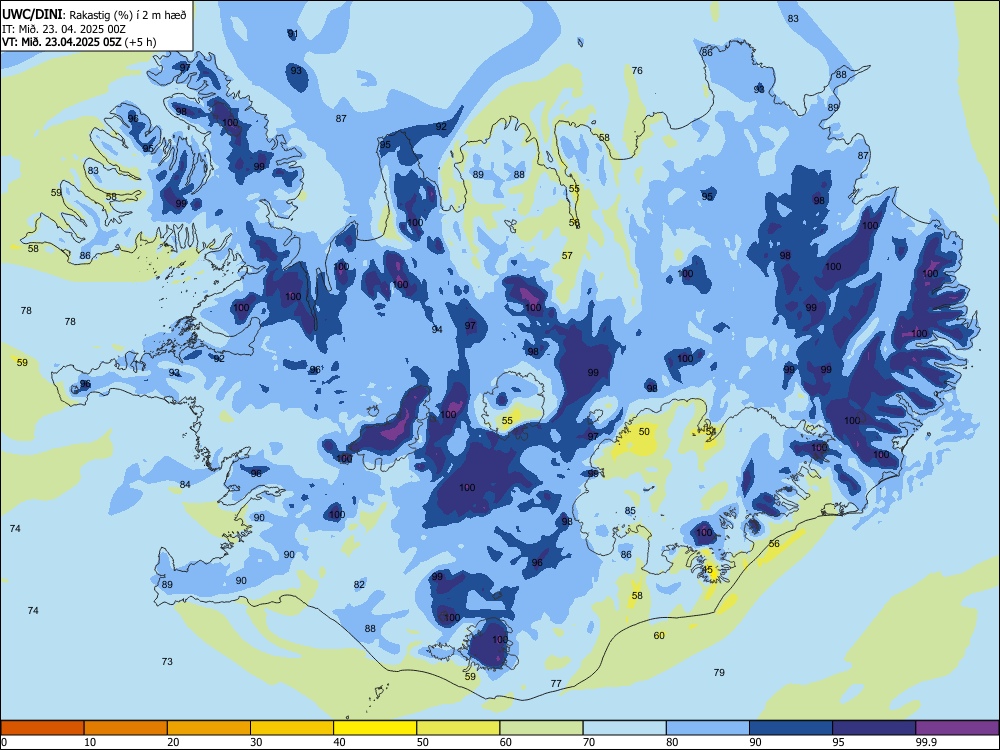This screenshot has width=1000, height=750.
Task: Click the 50–60 legend color segment
Action: [x=459, y=728]
